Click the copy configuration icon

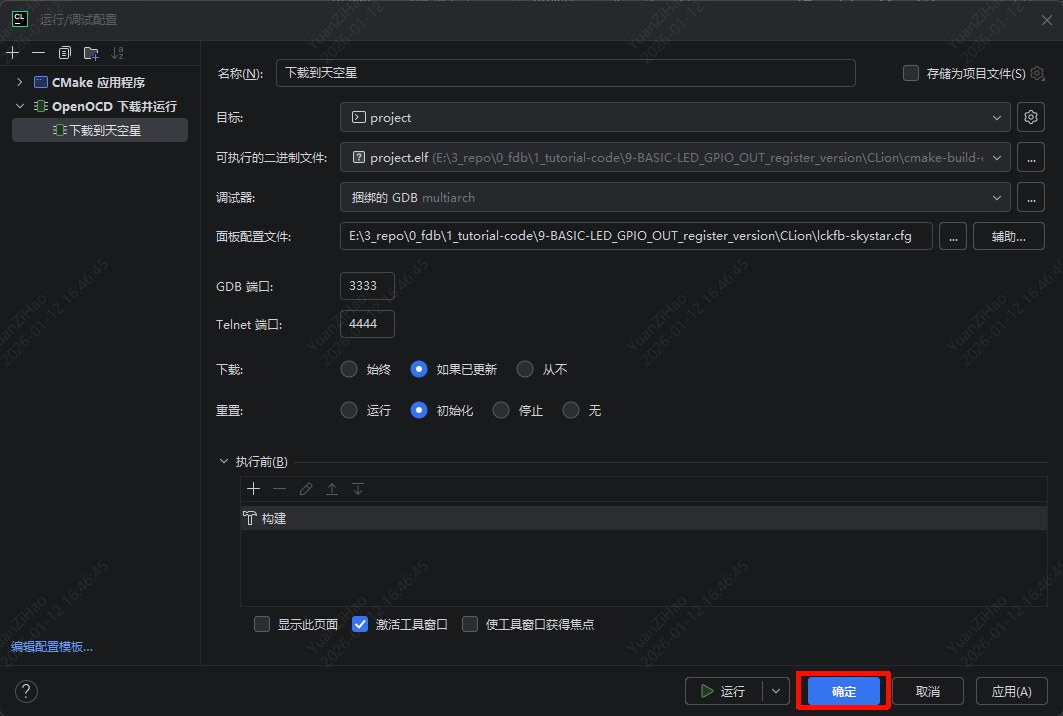pos(65,53)
